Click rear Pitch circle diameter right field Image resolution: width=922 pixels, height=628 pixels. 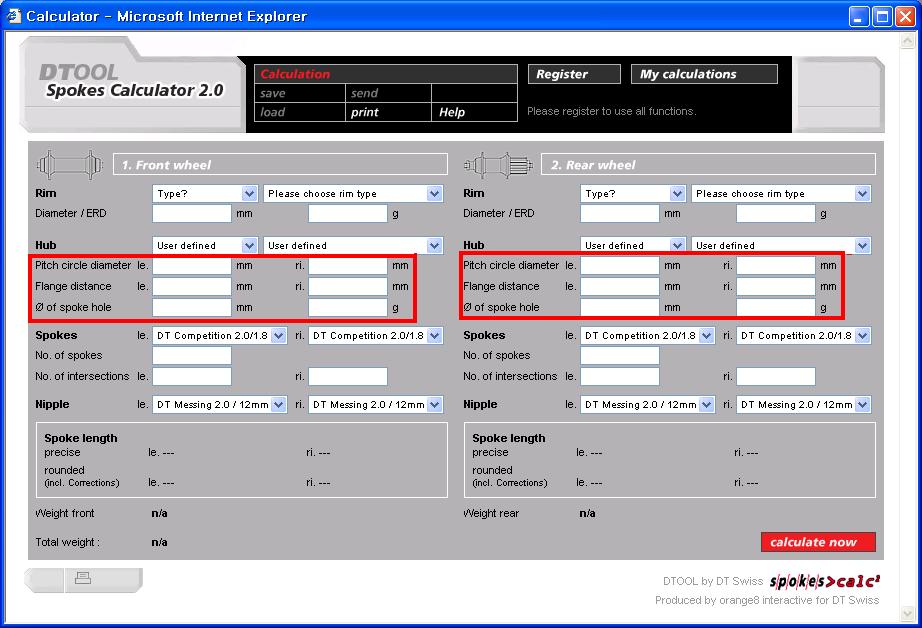[x=776, y=265]
